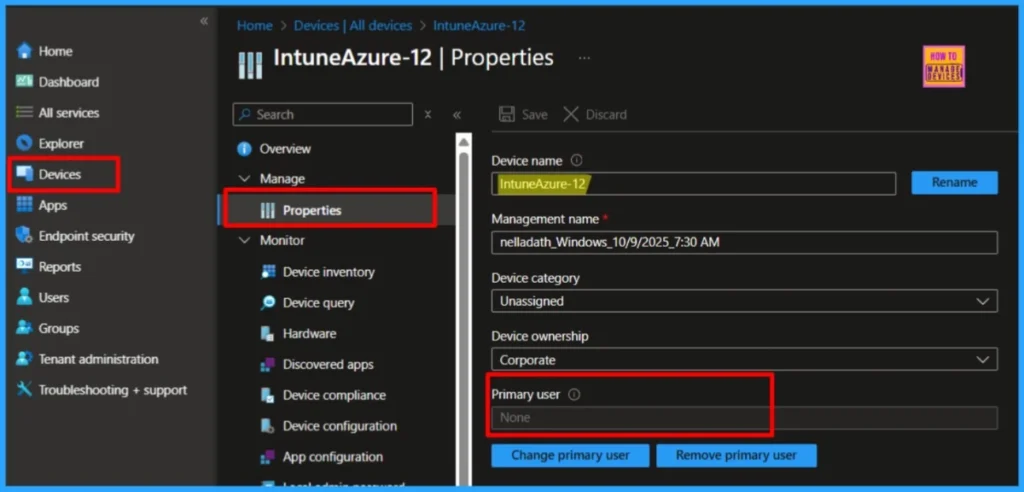The image size is (1024, 492).
Task: Open Overview in resource menu
Action: [285, 149]
